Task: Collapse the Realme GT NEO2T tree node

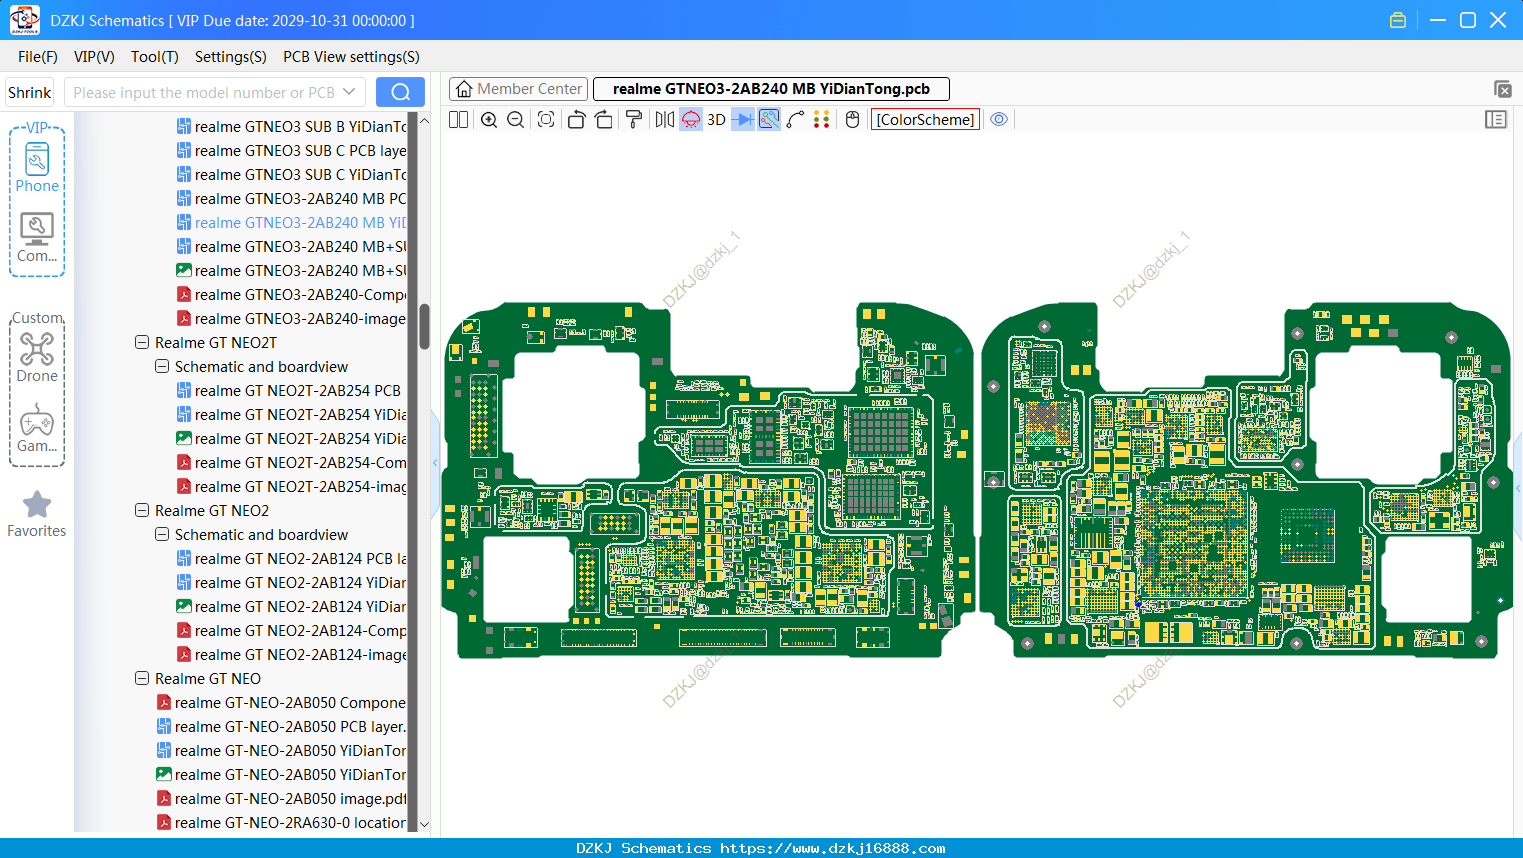Action: (x=142, y=342)
